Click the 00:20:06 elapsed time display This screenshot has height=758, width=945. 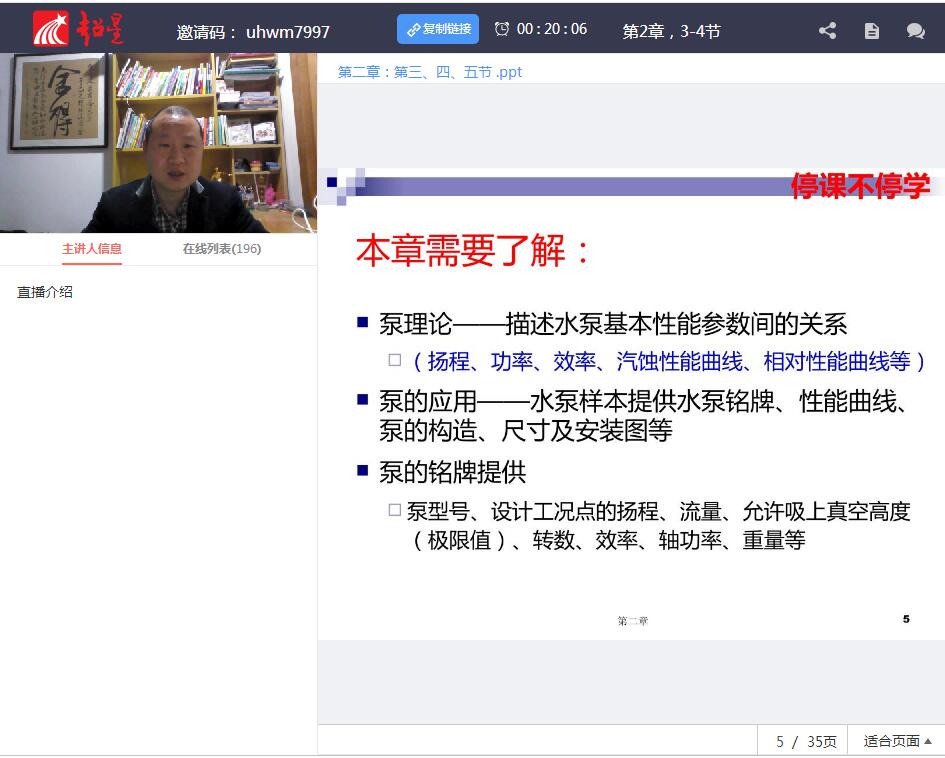(552, 29)
